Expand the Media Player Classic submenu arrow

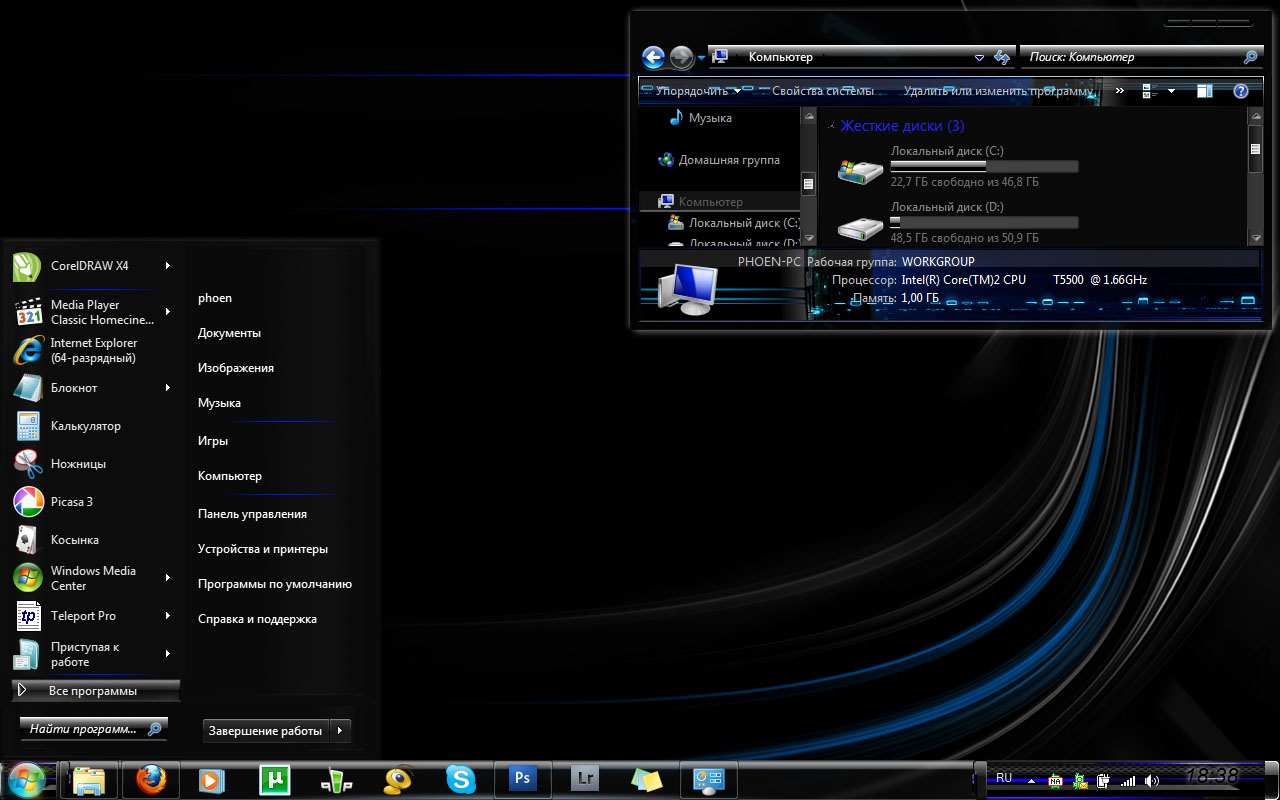click(168, 312)
